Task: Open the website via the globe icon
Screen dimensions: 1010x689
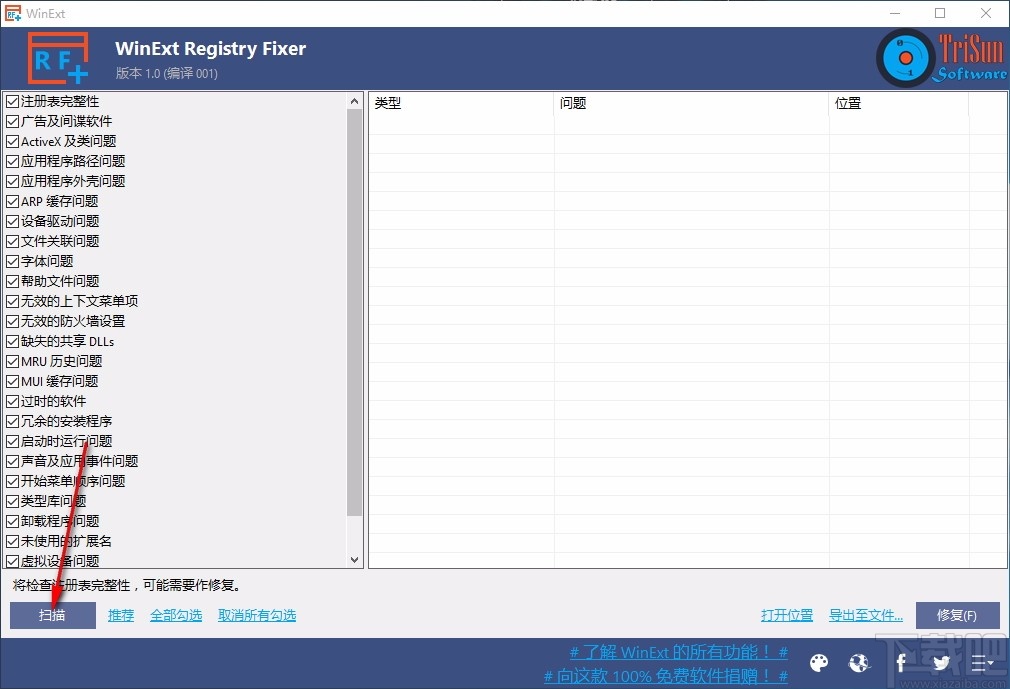Action: pos(859,663)
